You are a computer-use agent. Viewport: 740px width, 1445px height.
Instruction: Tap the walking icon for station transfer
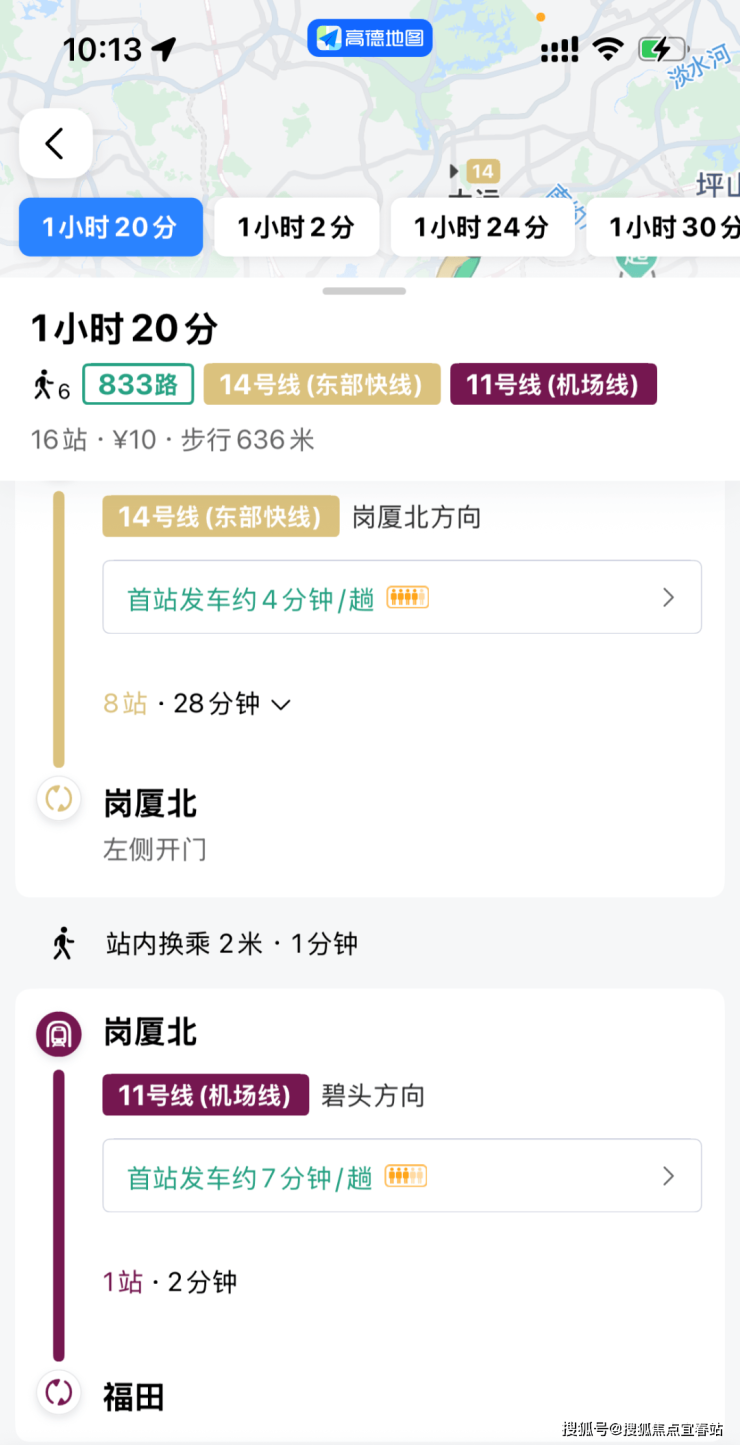(x=64, y=943)
